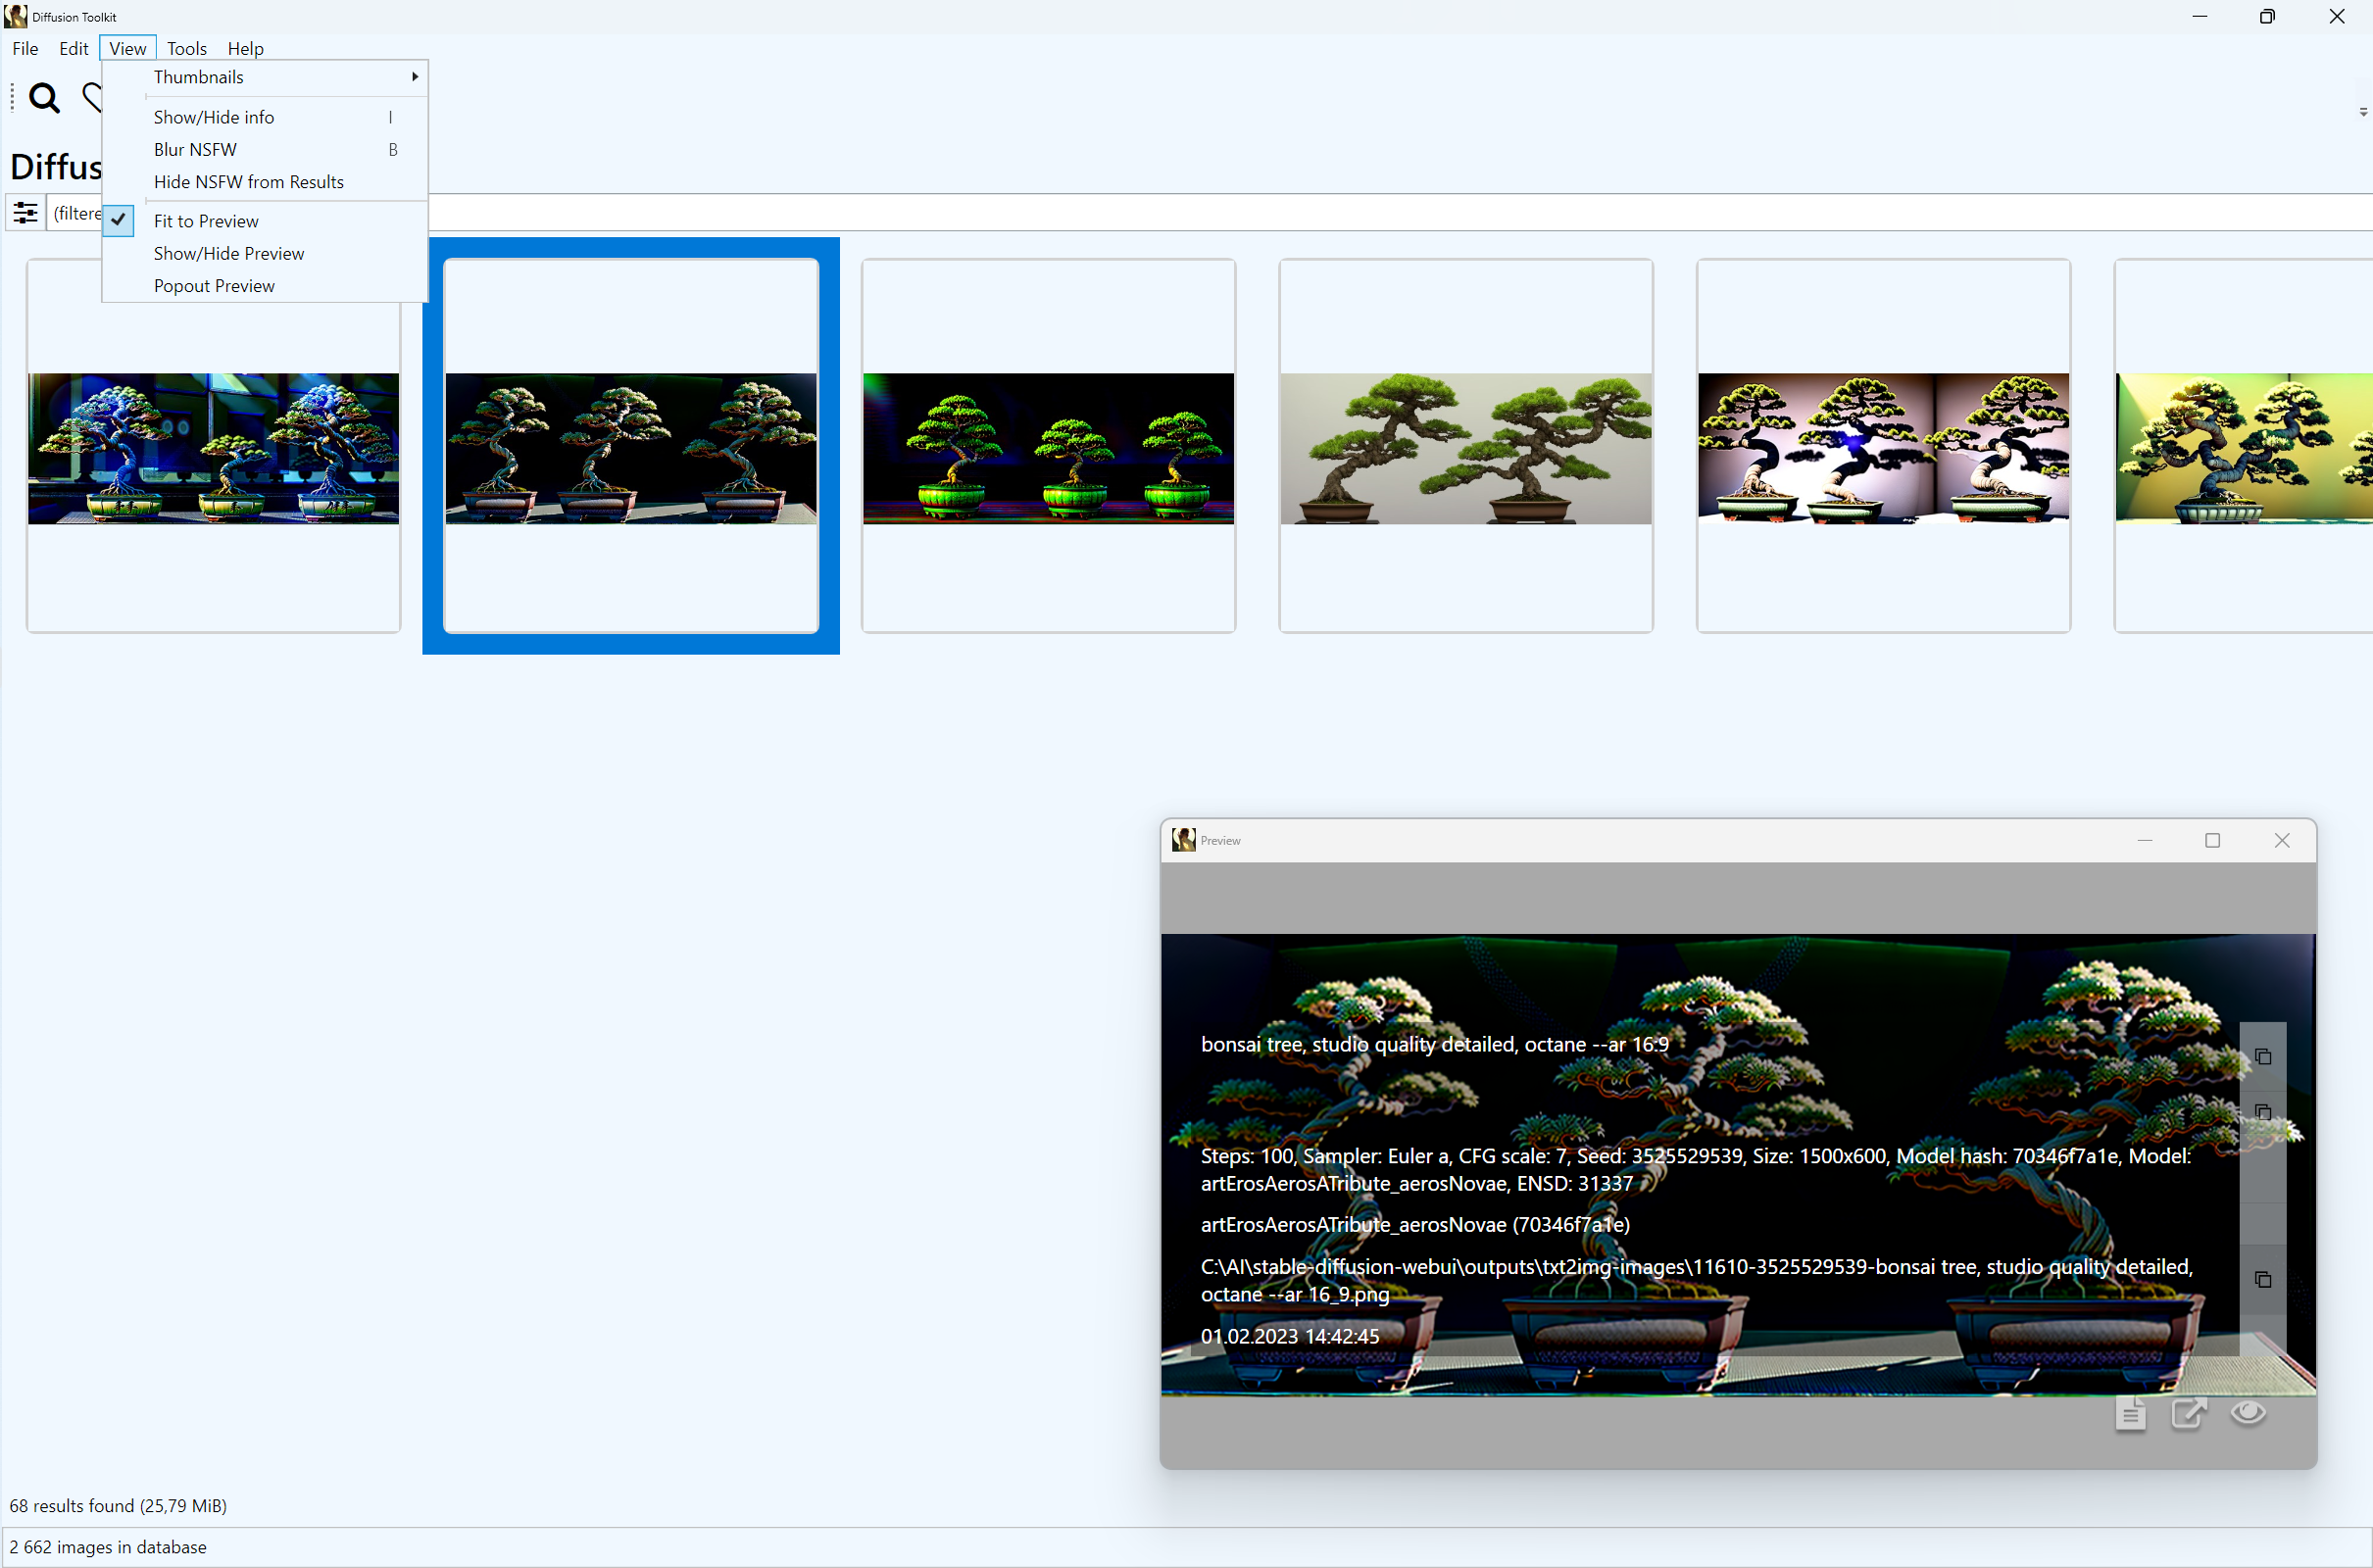This screenshot has height=1568, width=2373.
Task: Select Popout Preview from the View menu
Action: pyautogui.click(x=214, y=286)
